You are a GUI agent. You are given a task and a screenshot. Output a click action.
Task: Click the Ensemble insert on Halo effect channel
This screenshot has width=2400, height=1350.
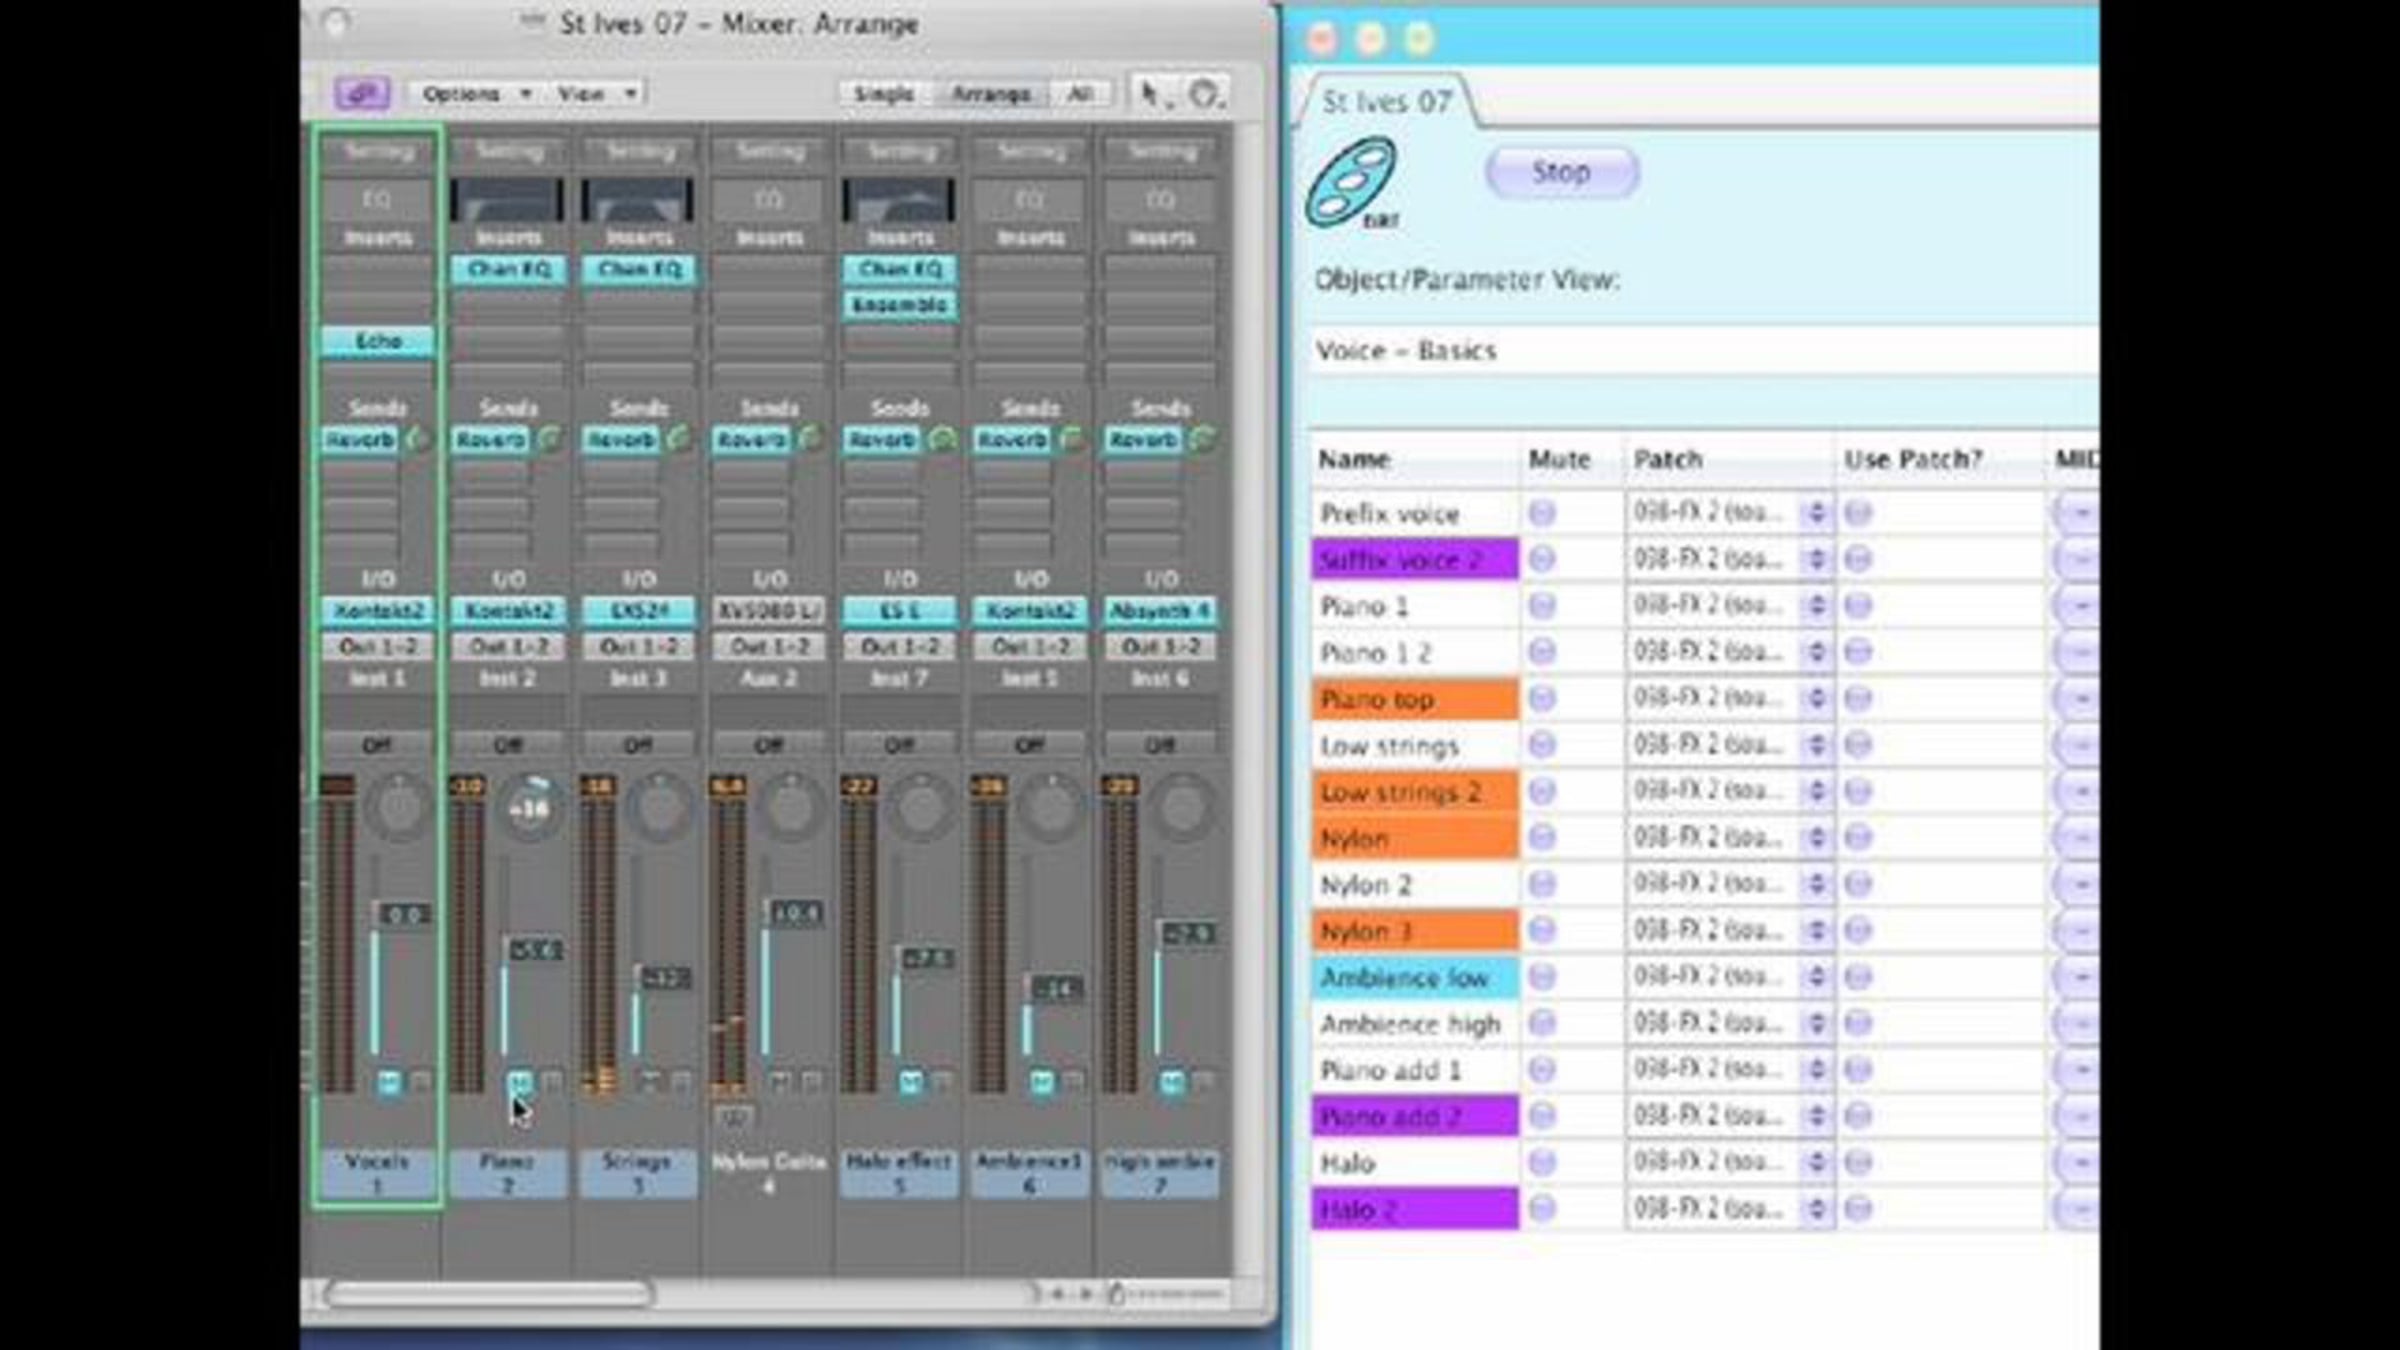coord(899,305)
